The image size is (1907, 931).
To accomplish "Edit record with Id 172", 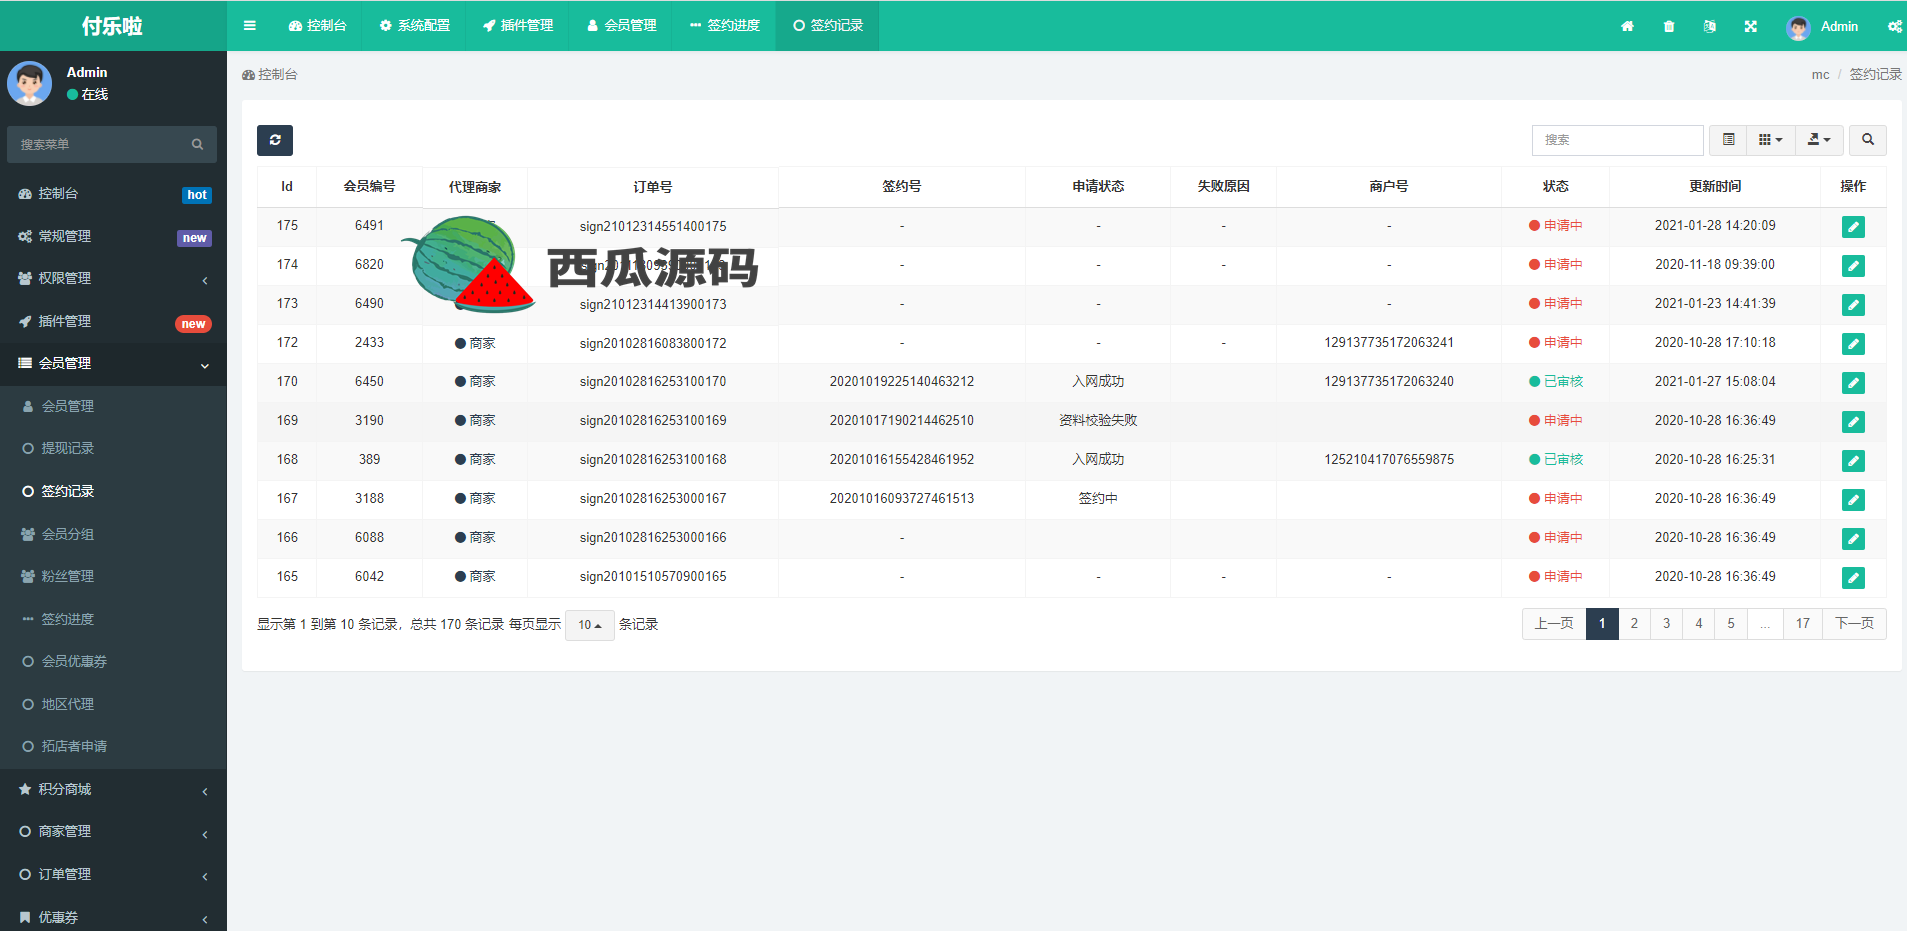I will pos(1853,344).
